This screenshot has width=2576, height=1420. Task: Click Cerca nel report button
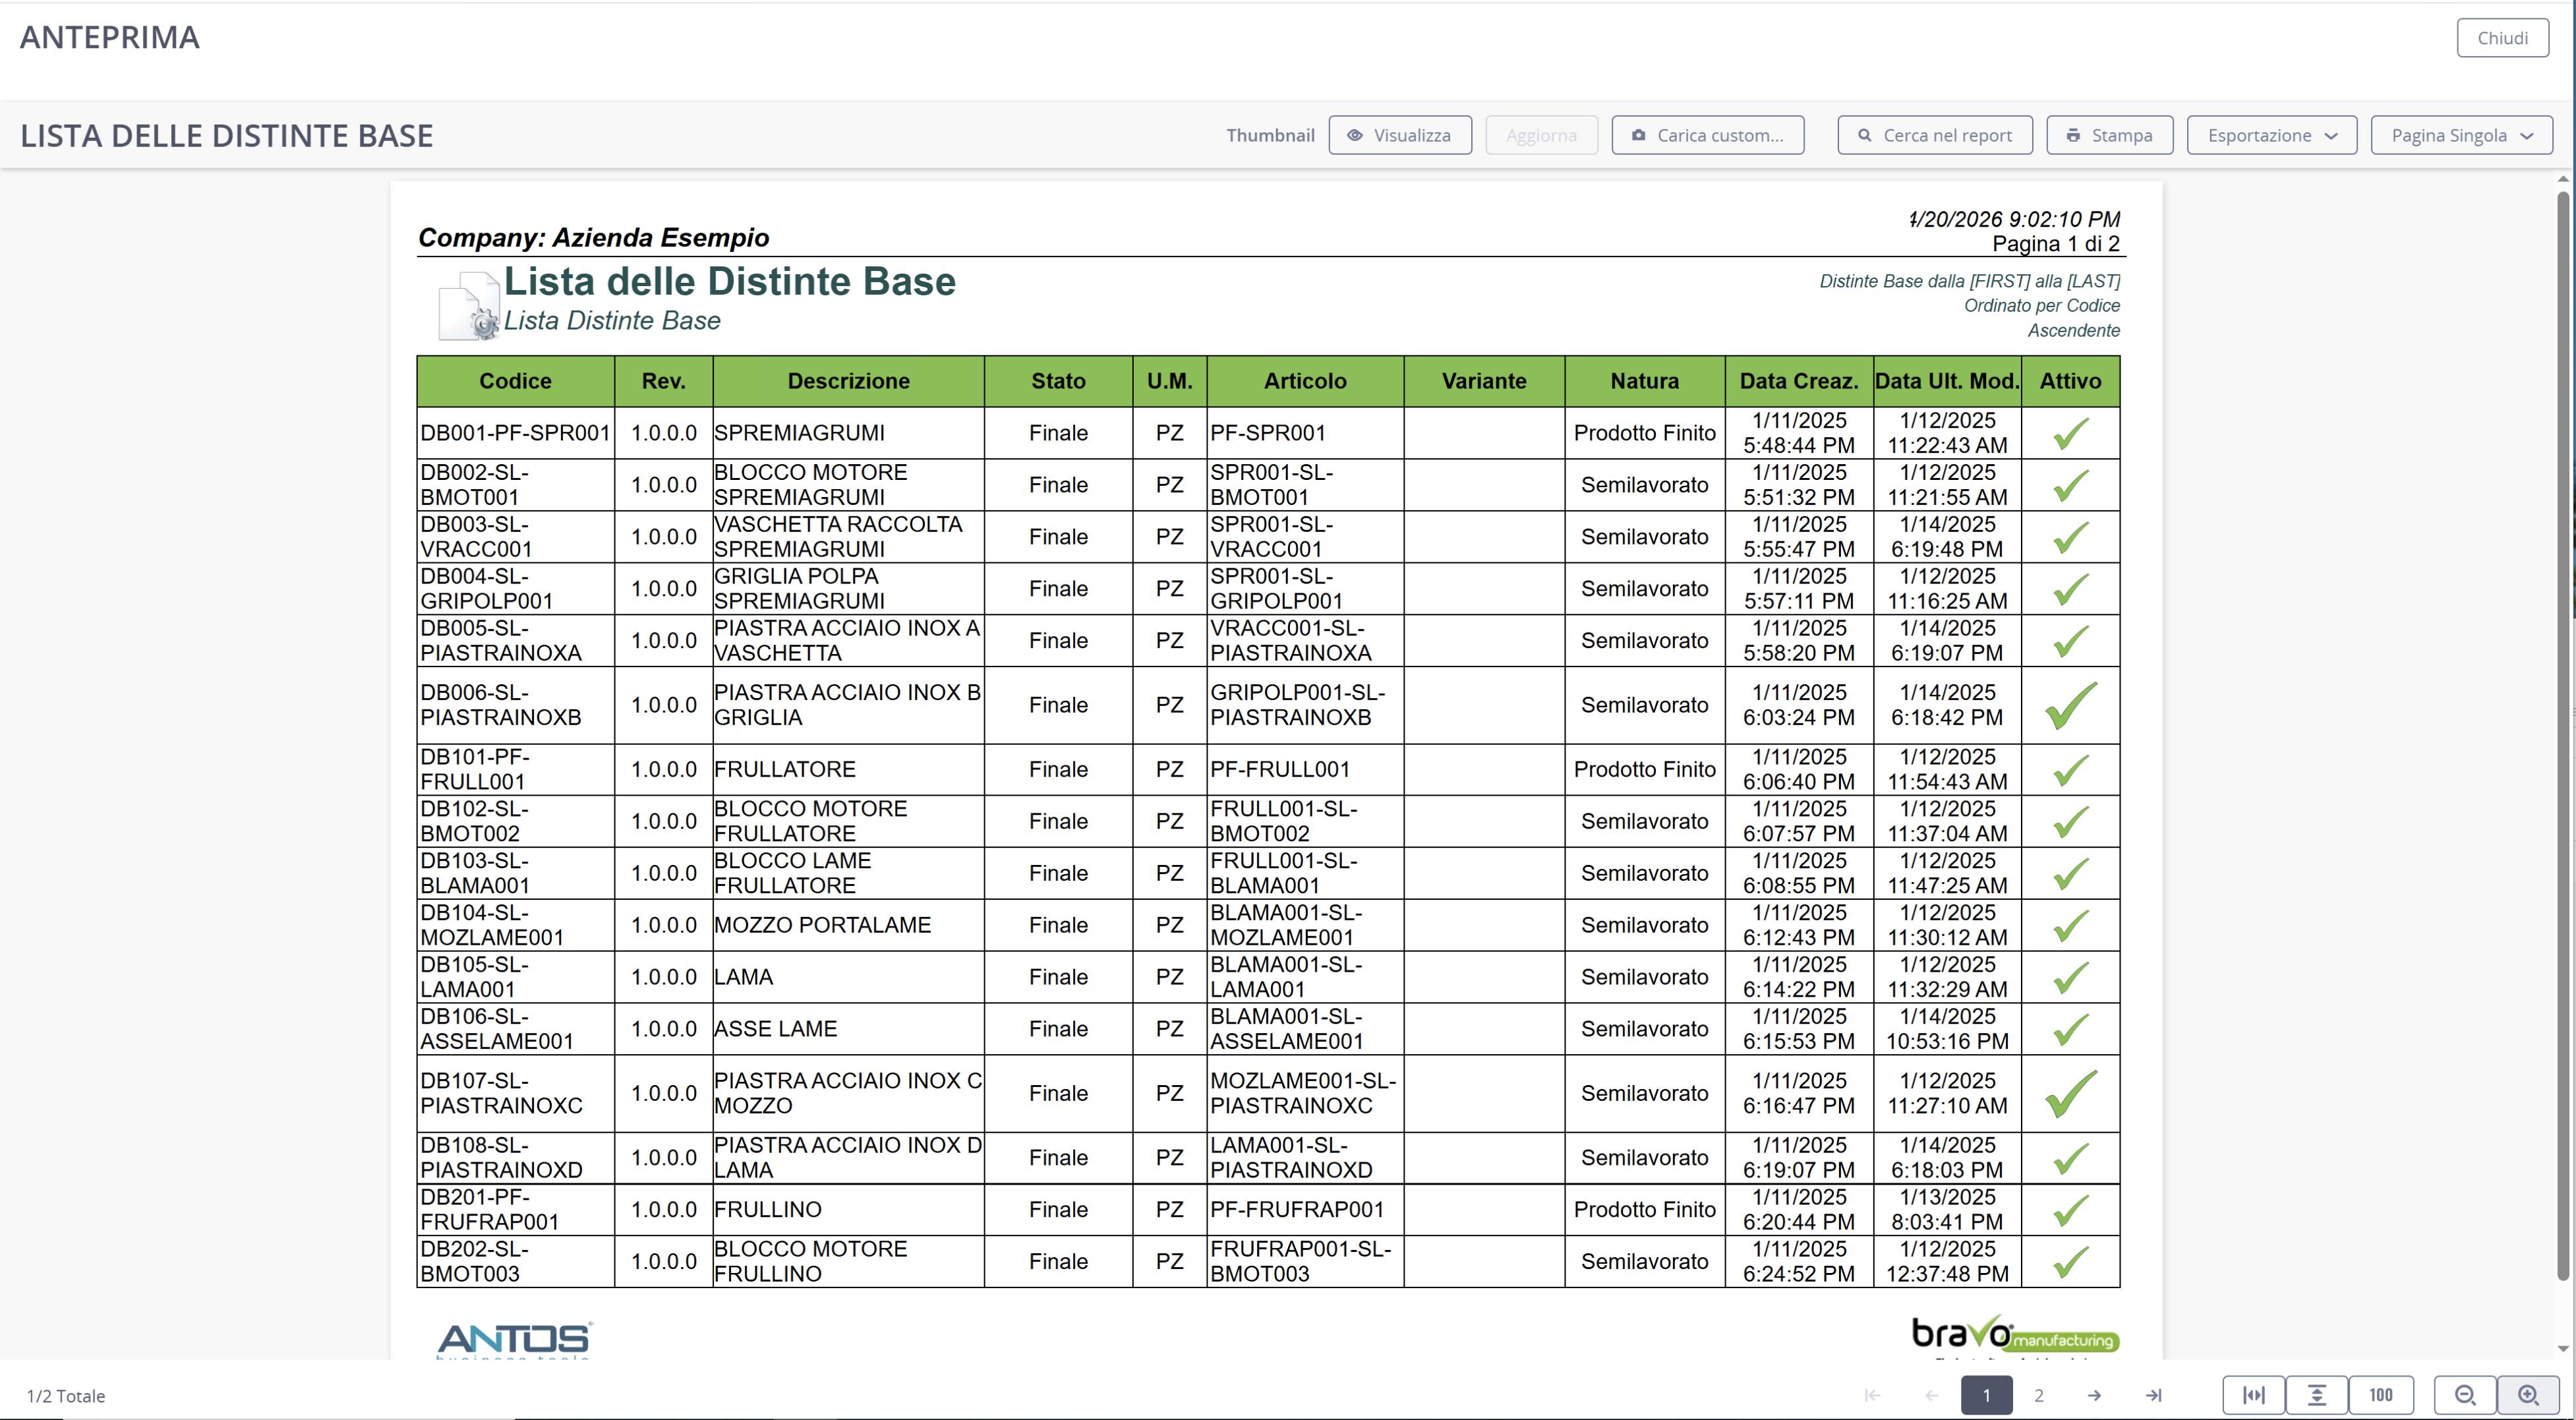pyautogui.click(x=1935, y=135)
